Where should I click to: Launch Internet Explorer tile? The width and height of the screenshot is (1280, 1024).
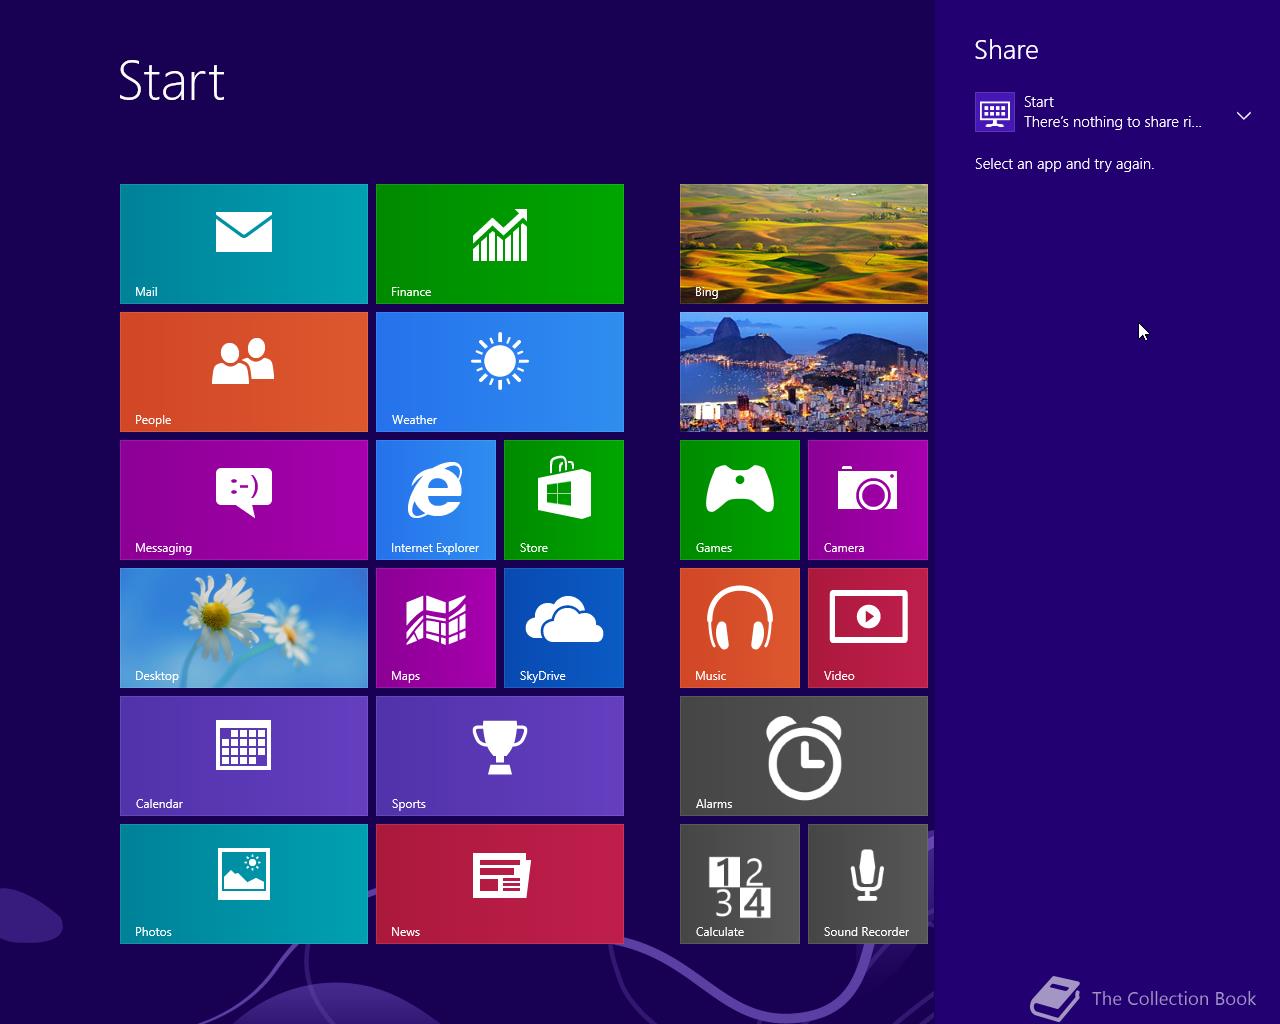tap(436, 500)
